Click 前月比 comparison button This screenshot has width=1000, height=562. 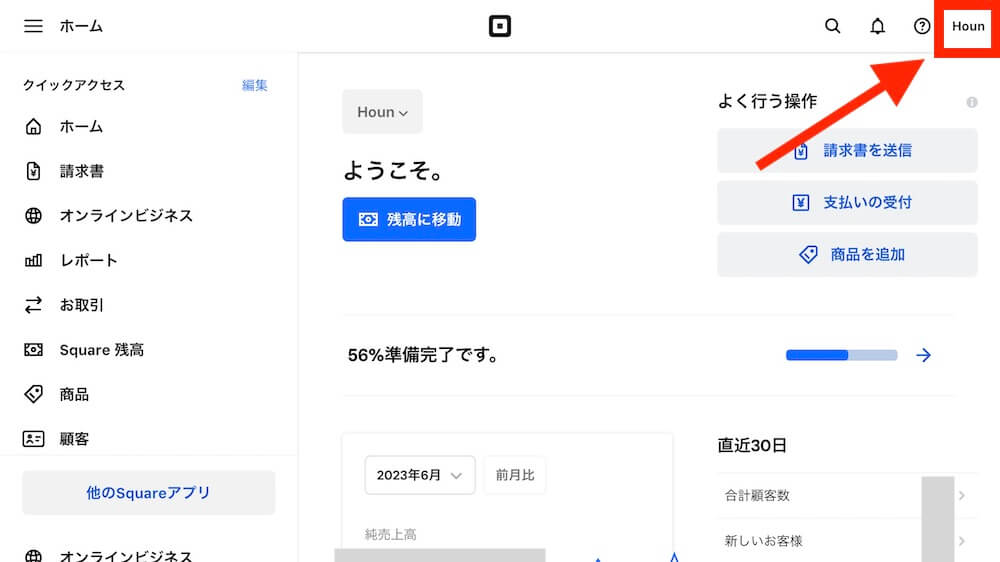point(515,475)
